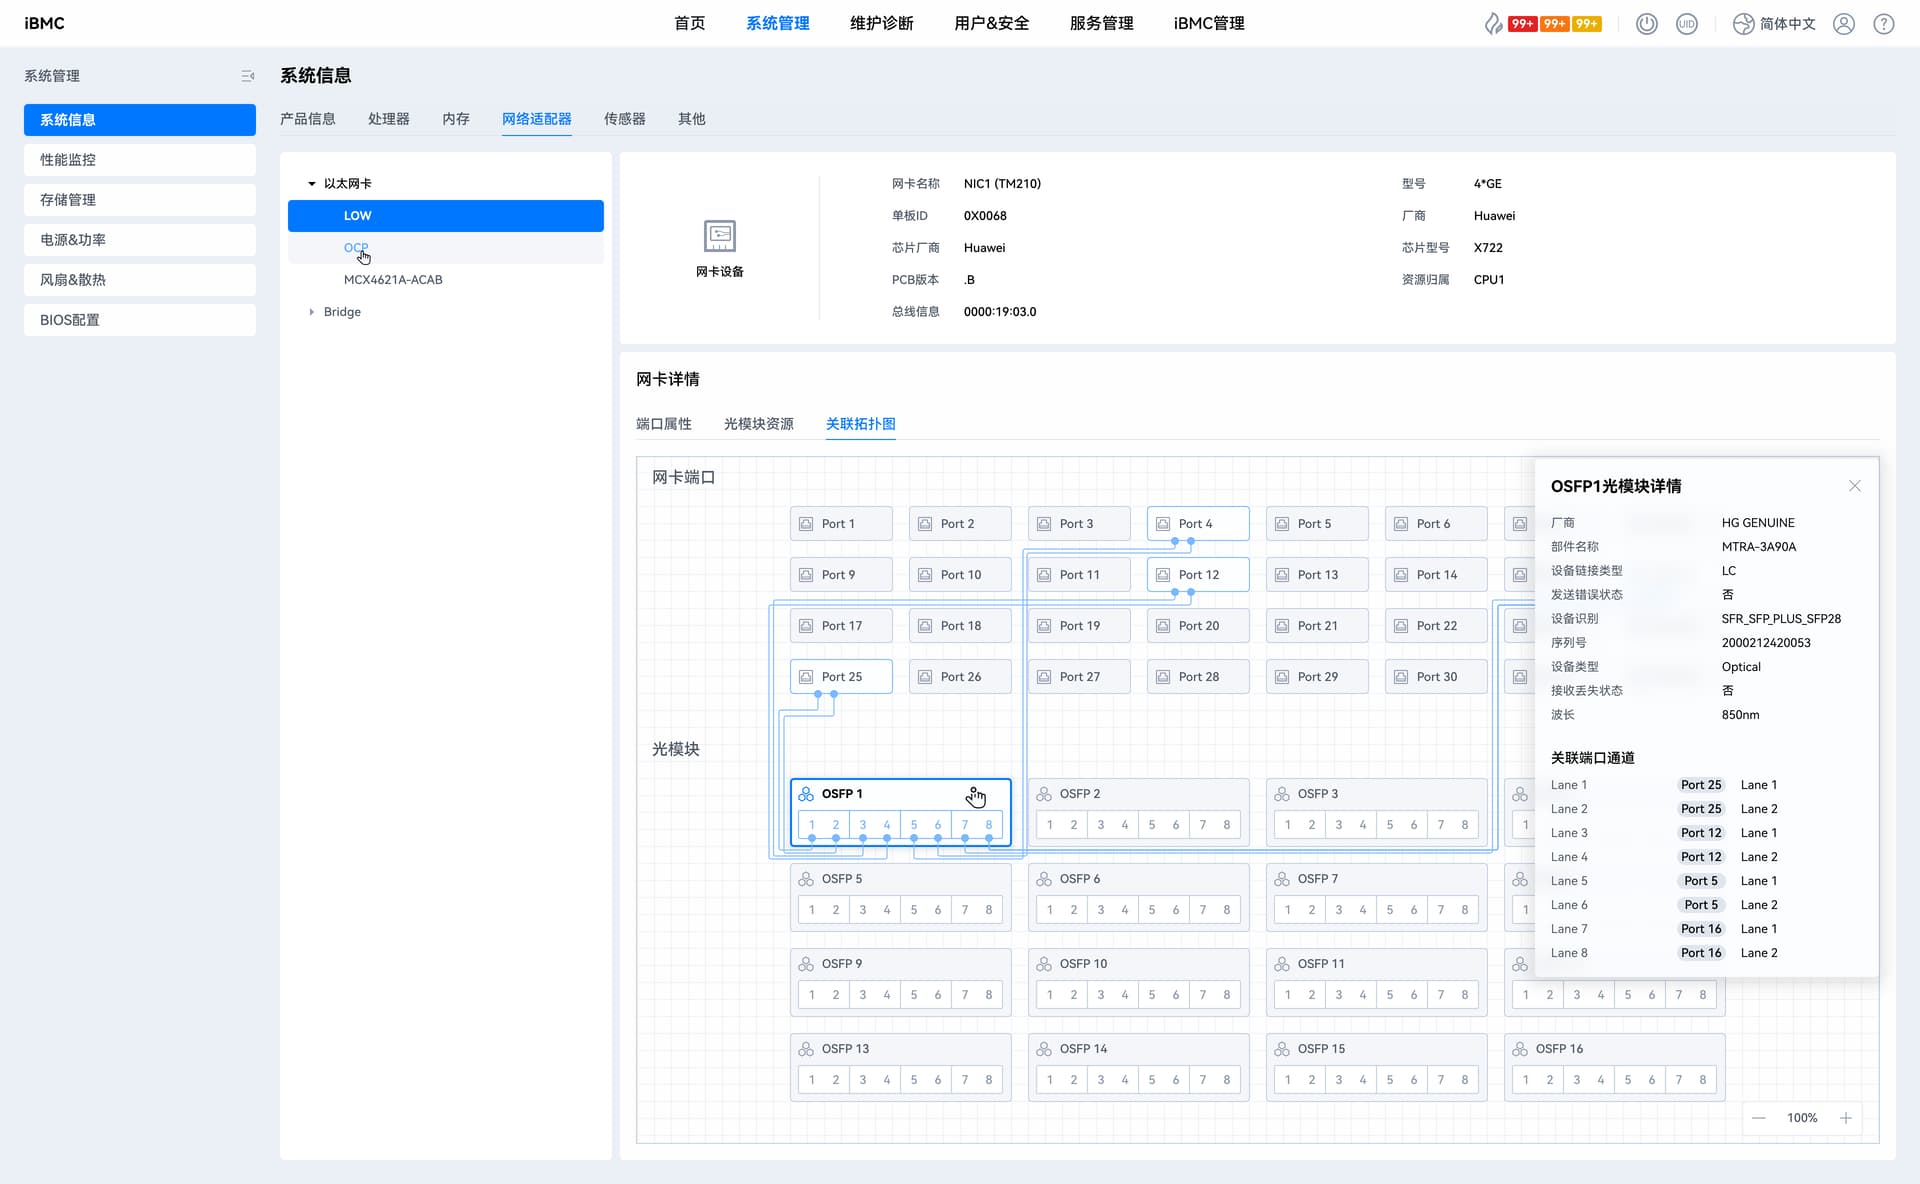
Task: Click the red critical alarm 99+ badge
Action: pyautogui.click(x=1522, y=24)
